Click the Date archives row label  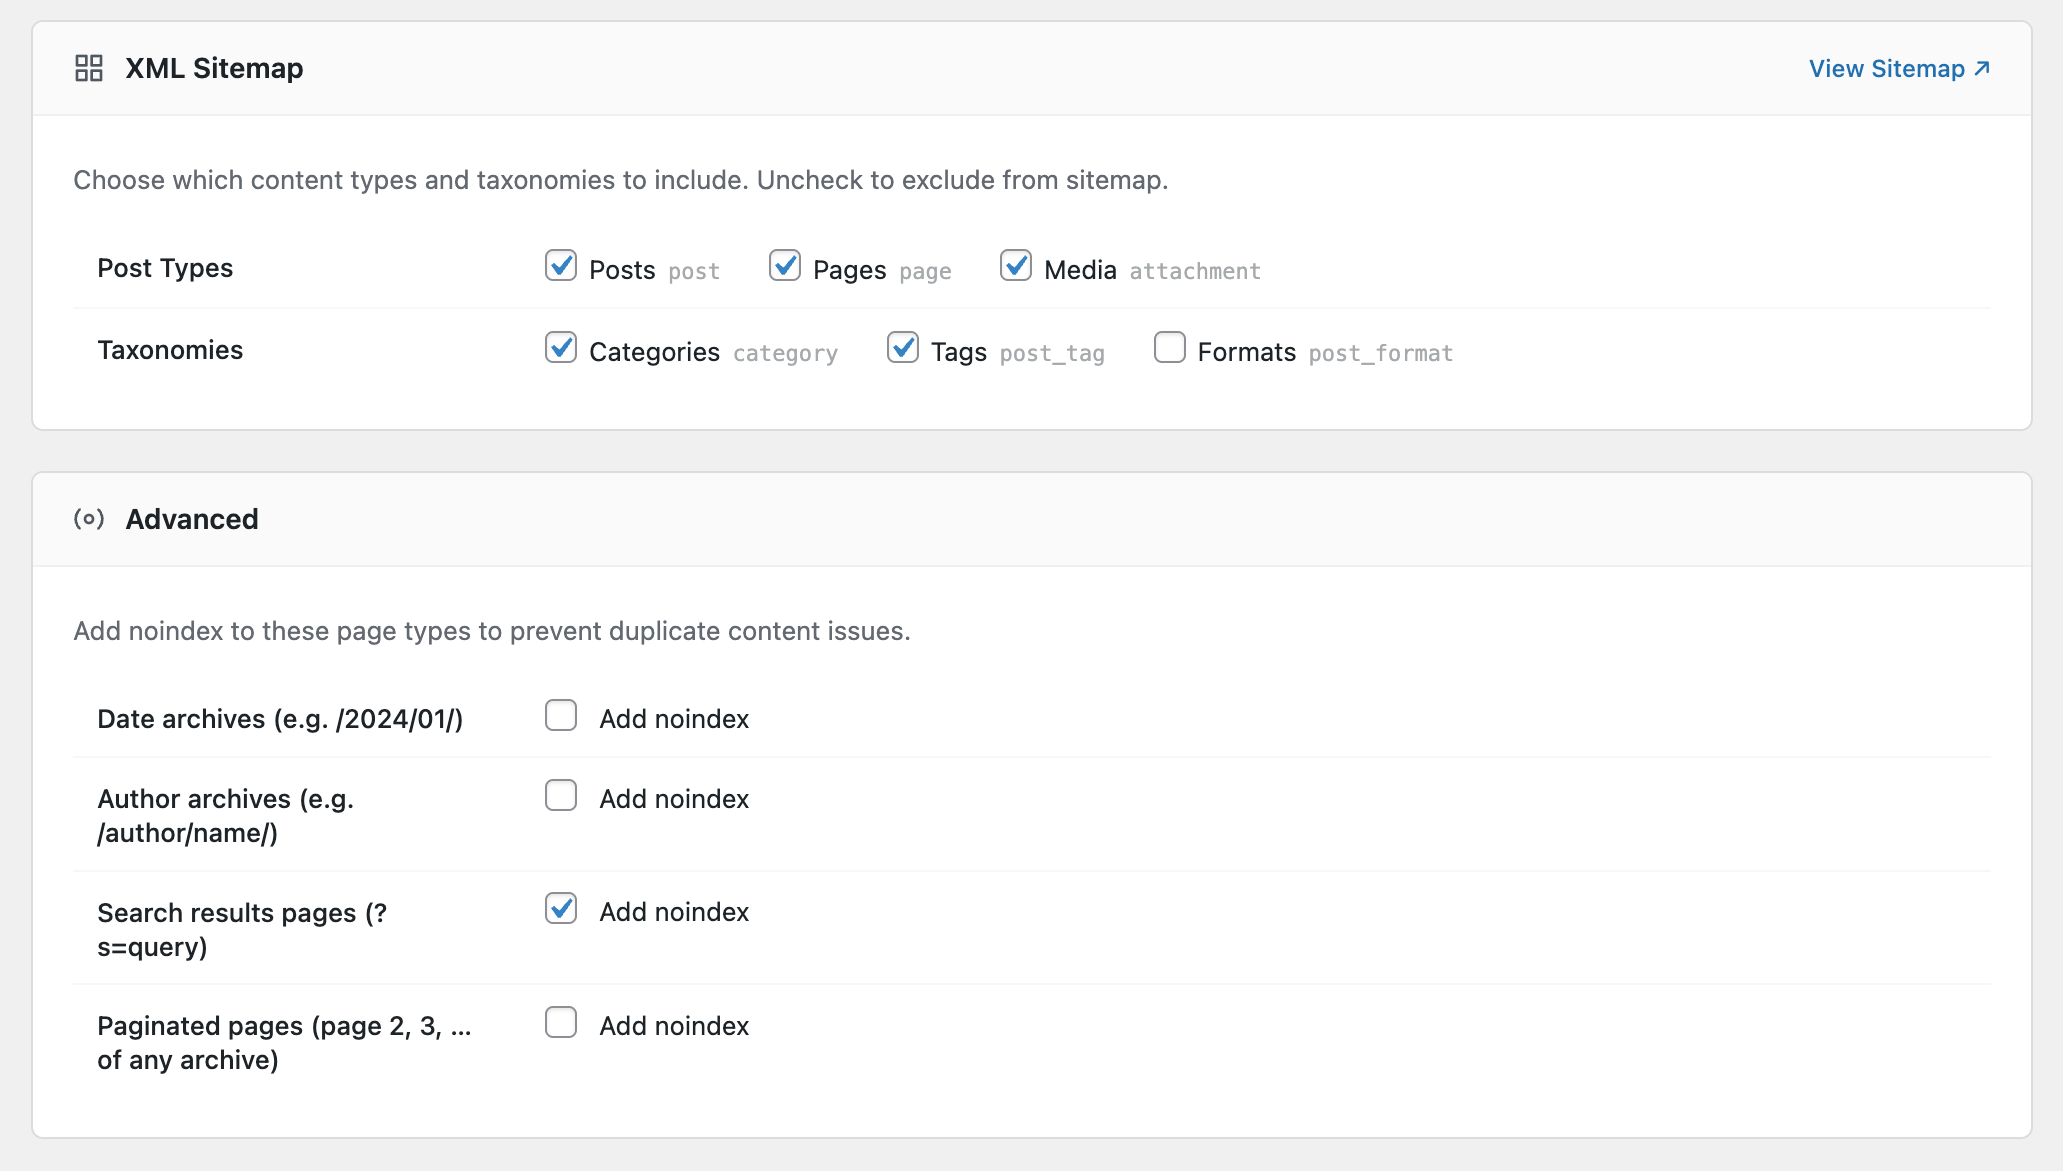pyautogui.click(x=280, y=719)
